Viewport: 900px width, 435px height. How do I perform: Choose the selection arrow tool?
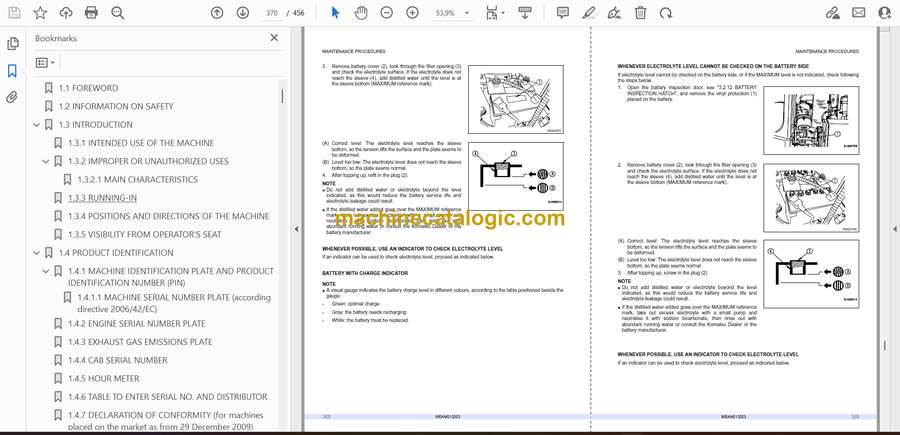point(336,13)
